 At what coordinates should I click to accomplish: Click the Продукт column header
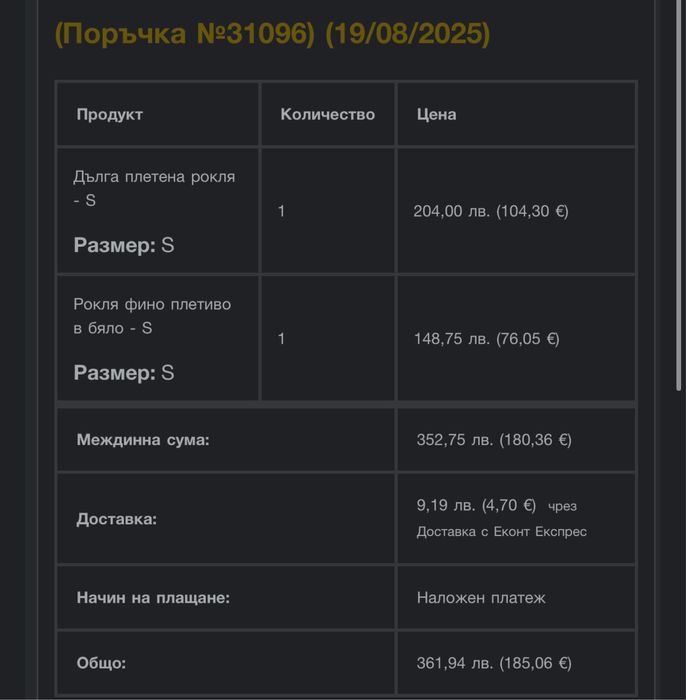109,114
